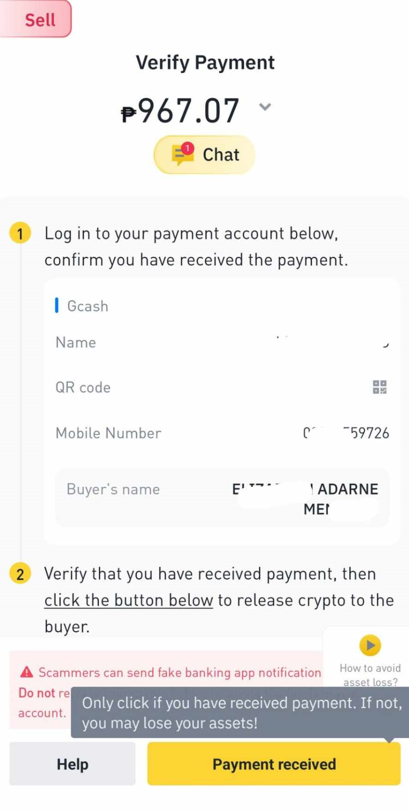The image size is (409, 811).
Task: Click the red warning triangle icon
Action: [x=26, y=672]
